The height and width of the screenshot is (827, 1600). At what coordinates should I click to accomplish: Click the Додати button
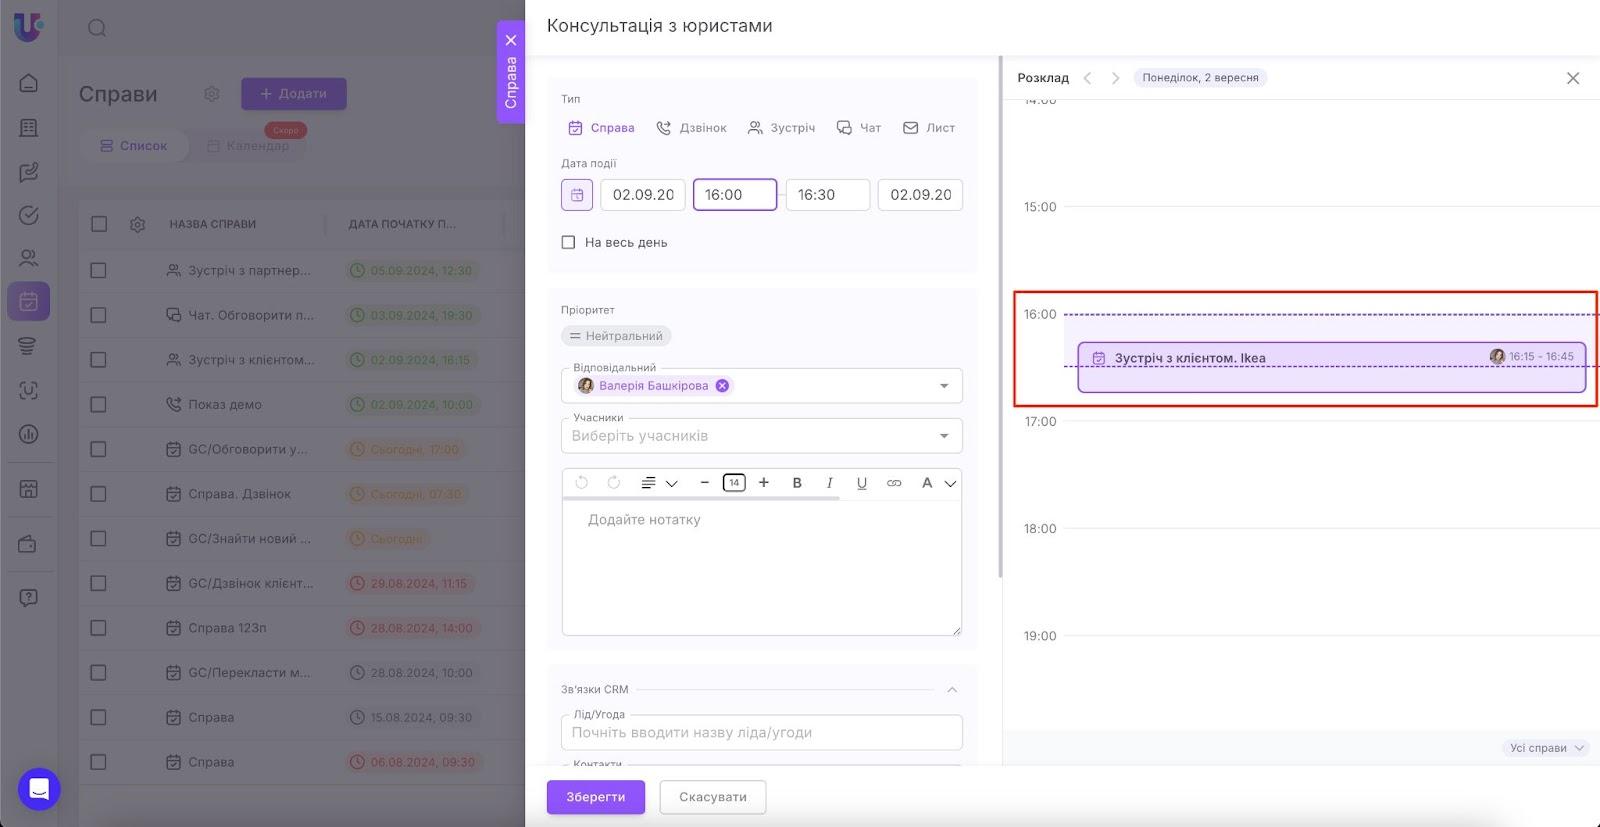294,94
